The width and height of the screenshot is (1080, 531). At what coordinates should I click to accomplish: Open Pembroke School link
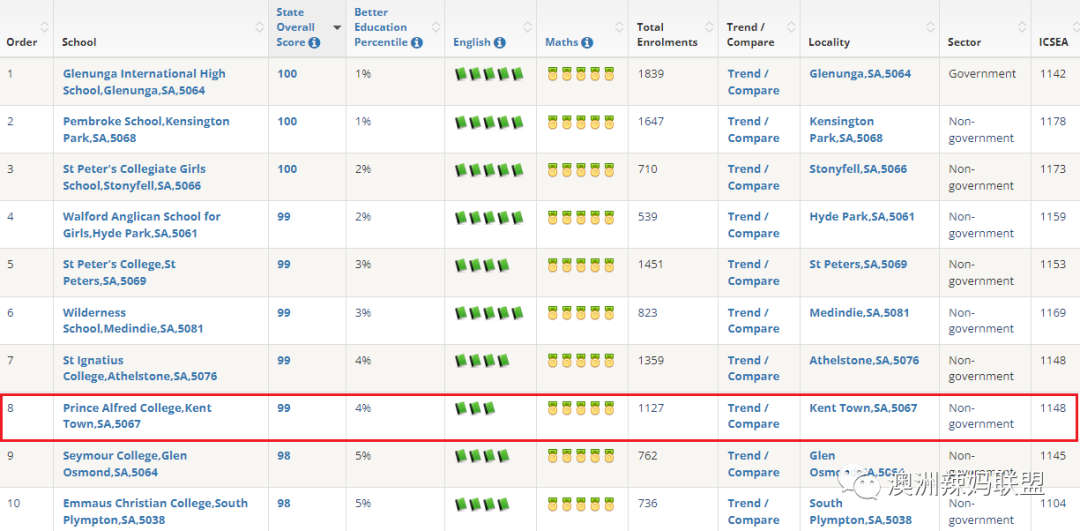(146, 129)
